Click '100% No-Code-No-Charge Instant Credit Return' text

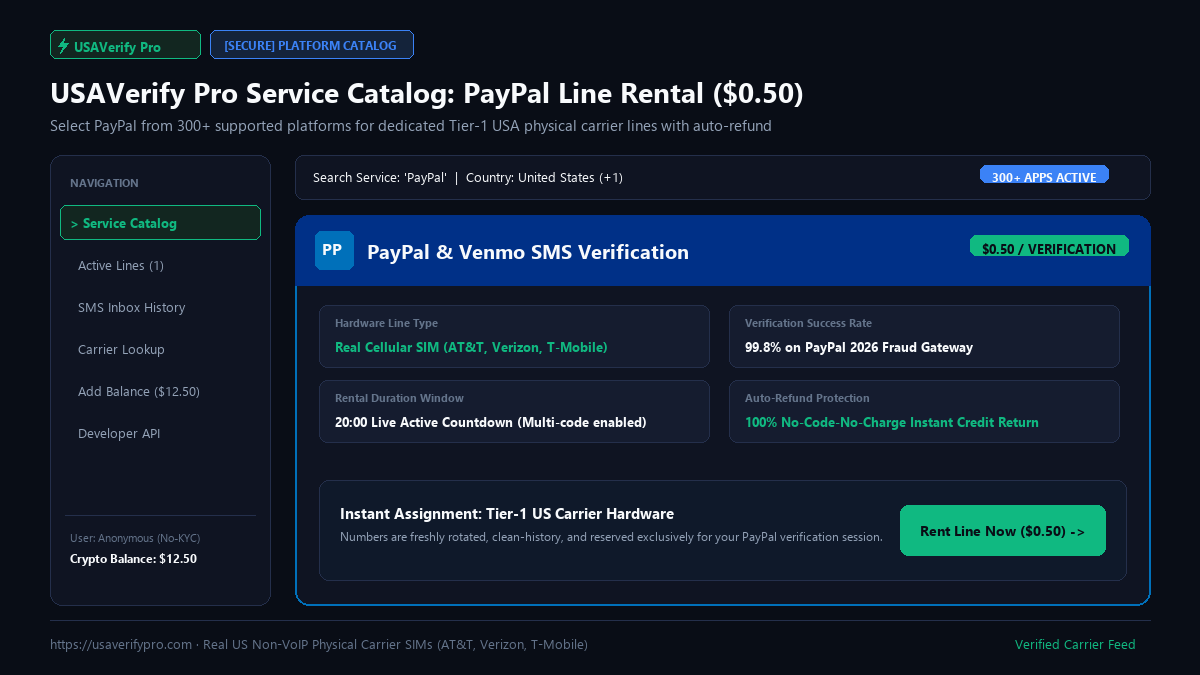892,422
